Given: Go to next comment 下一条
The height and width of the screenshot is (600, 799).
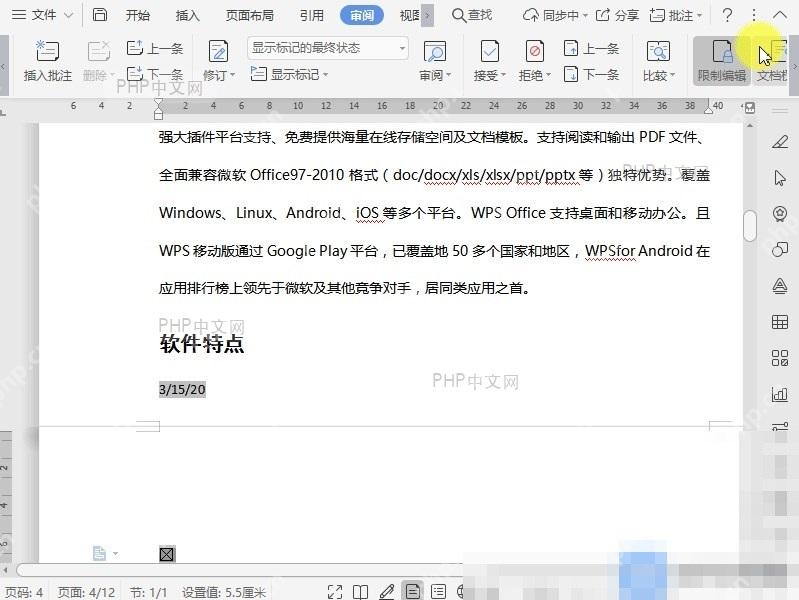Looking at the screenshot, I should click(x=154, y=74).
